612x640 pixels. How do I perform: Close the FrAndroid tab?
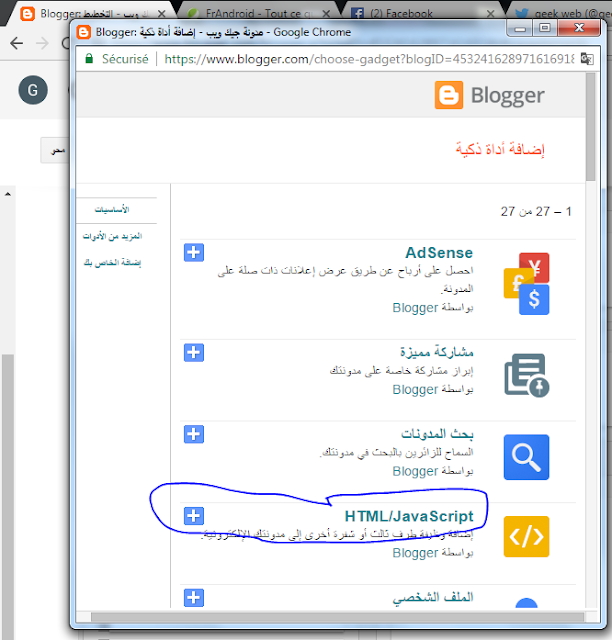(x=326, y=14)
